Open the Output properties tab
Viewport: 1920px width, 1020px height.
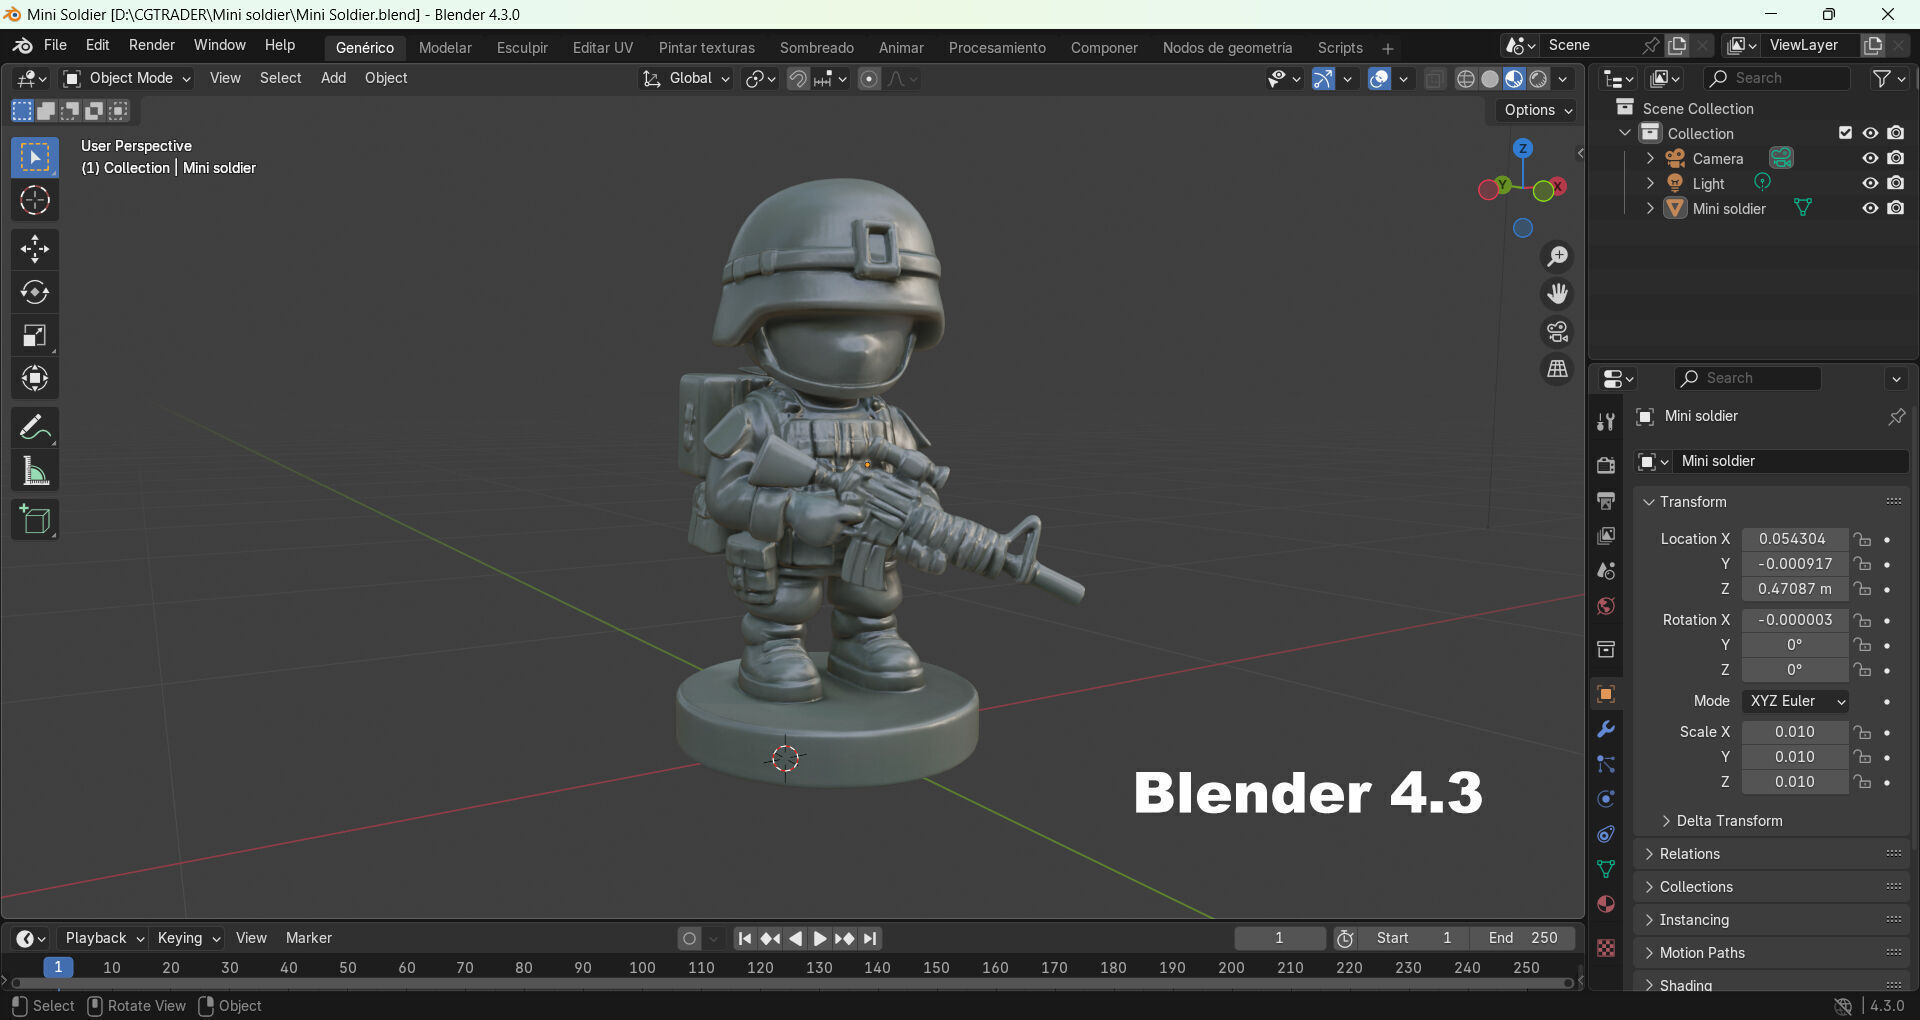[x=1606, y=500]
